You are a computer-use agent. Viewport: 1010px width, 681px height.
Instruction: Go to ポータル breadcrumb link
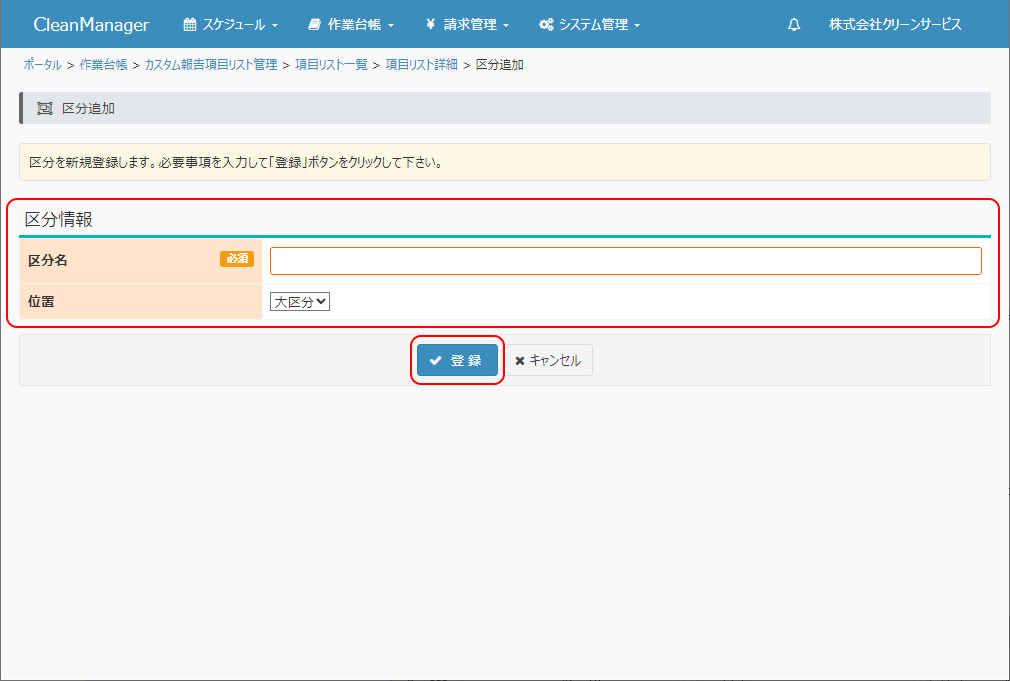click(43, 64)
